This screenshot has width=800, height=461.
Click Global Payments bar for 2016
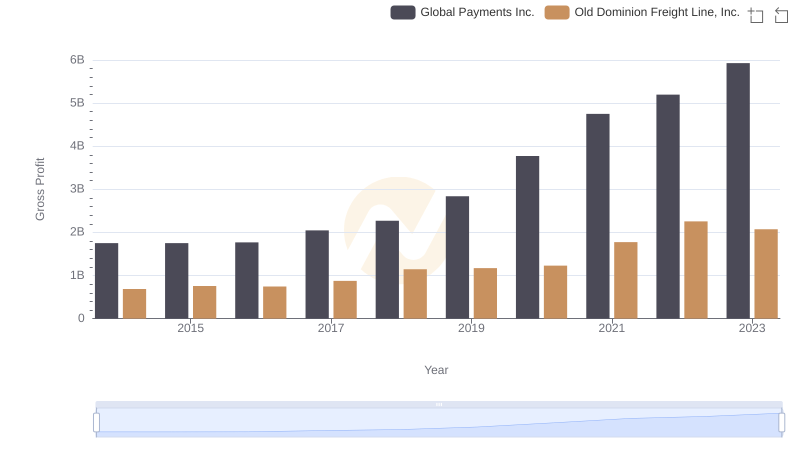pos(247,280)
